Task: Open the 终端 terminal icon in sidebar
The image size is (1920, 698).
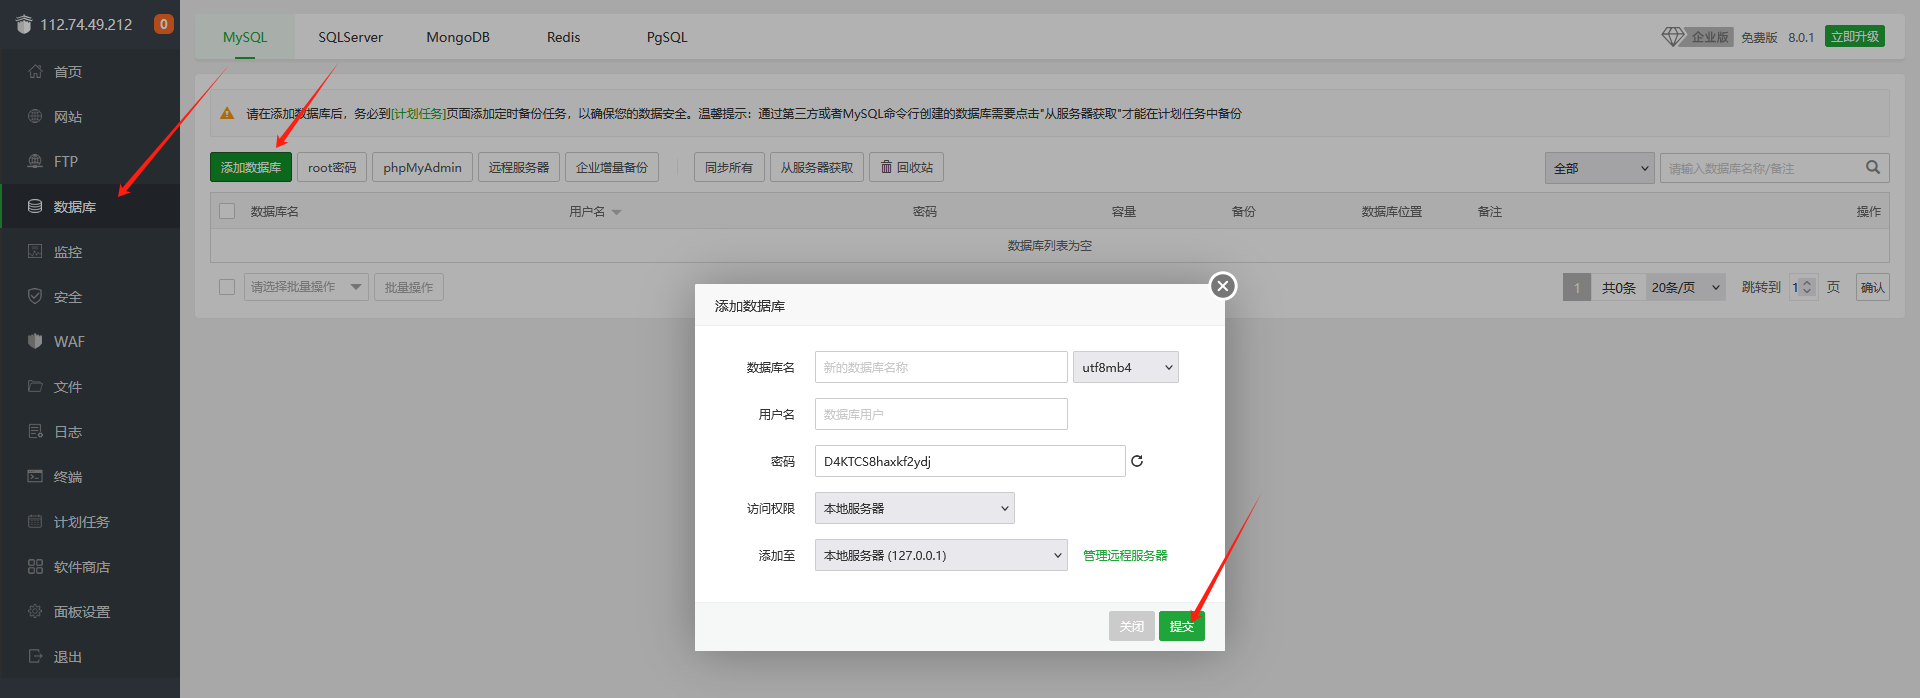Action: click(x=35, y=476)
